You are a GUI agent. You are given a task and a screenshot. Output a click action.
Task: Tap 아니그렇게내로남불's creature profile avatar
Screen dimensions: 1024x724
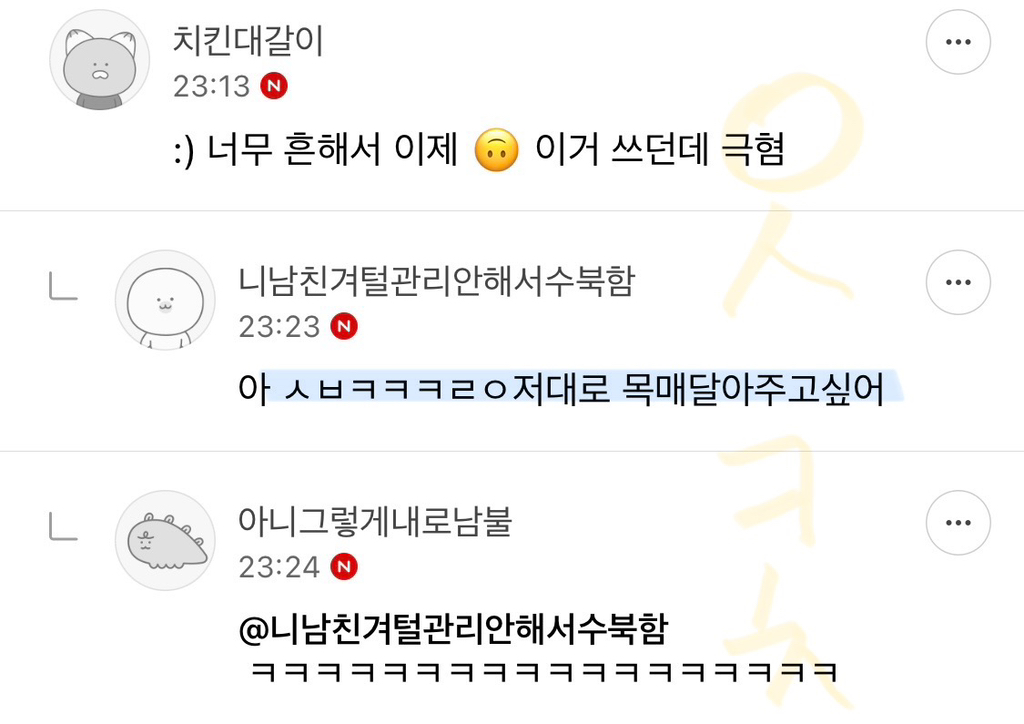click(x=165, y=541)
